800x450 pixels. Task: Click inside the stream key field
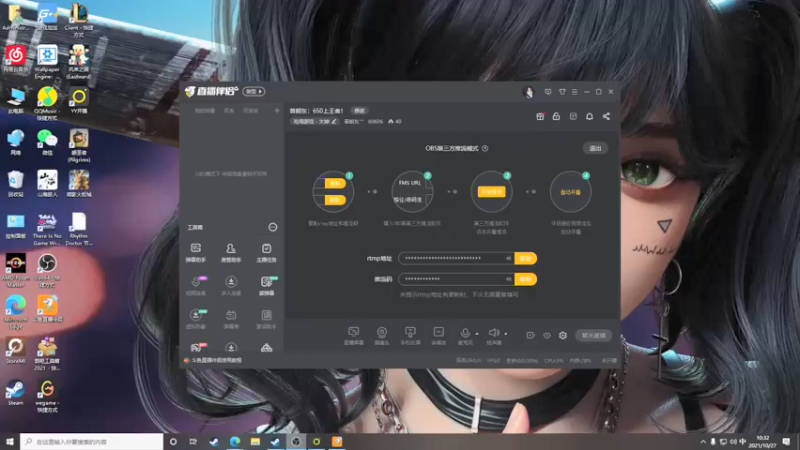456,279
